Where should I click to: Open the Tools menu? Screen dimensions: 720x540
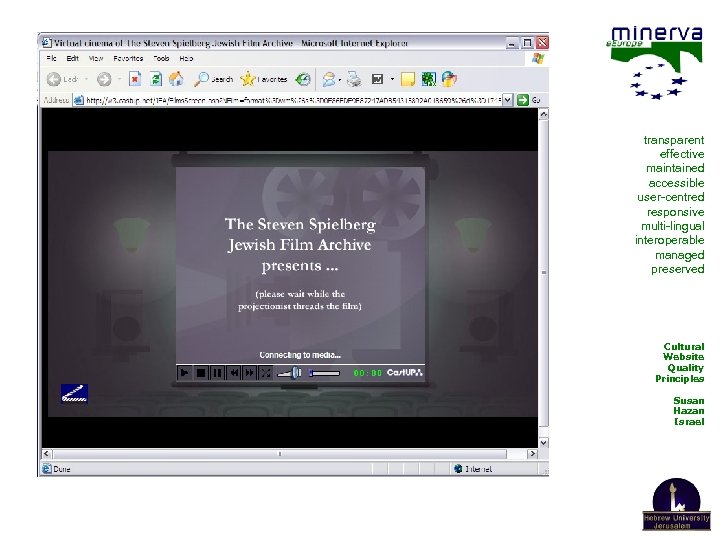point(161,58)
